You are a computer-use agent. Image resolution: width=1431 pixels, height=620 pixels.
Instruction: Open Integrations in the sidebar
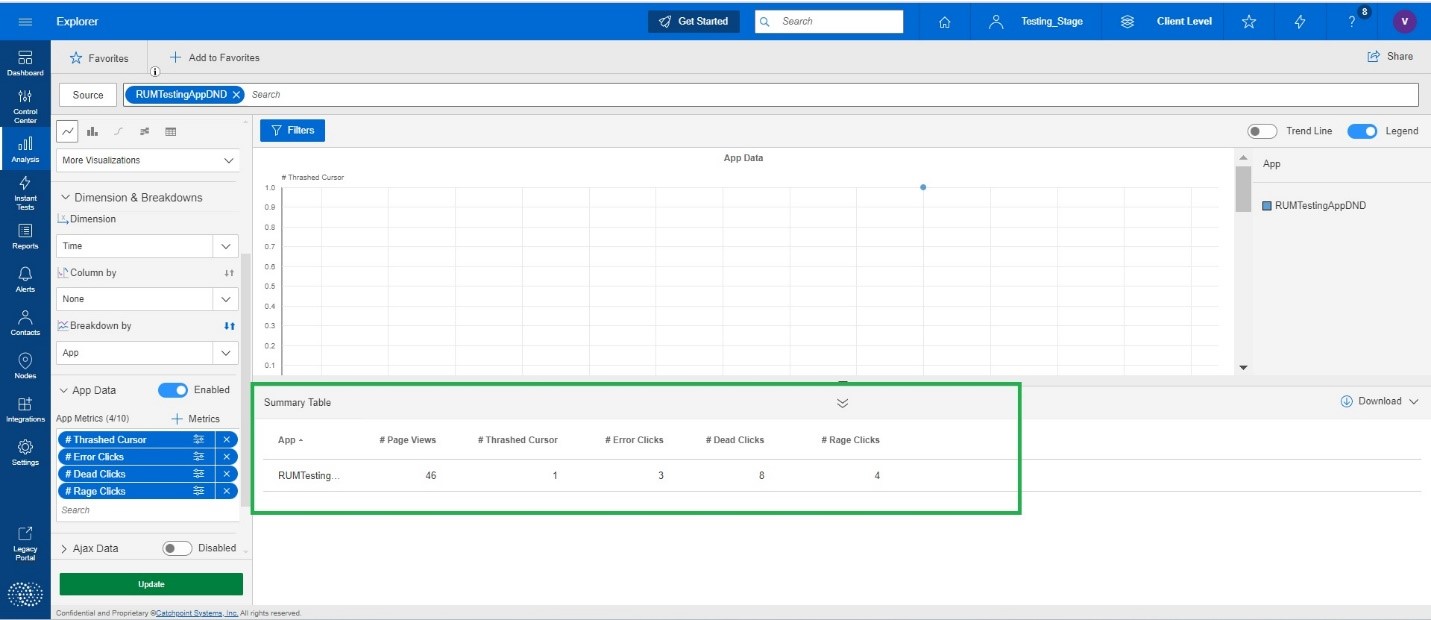click(x=25, y=409)
